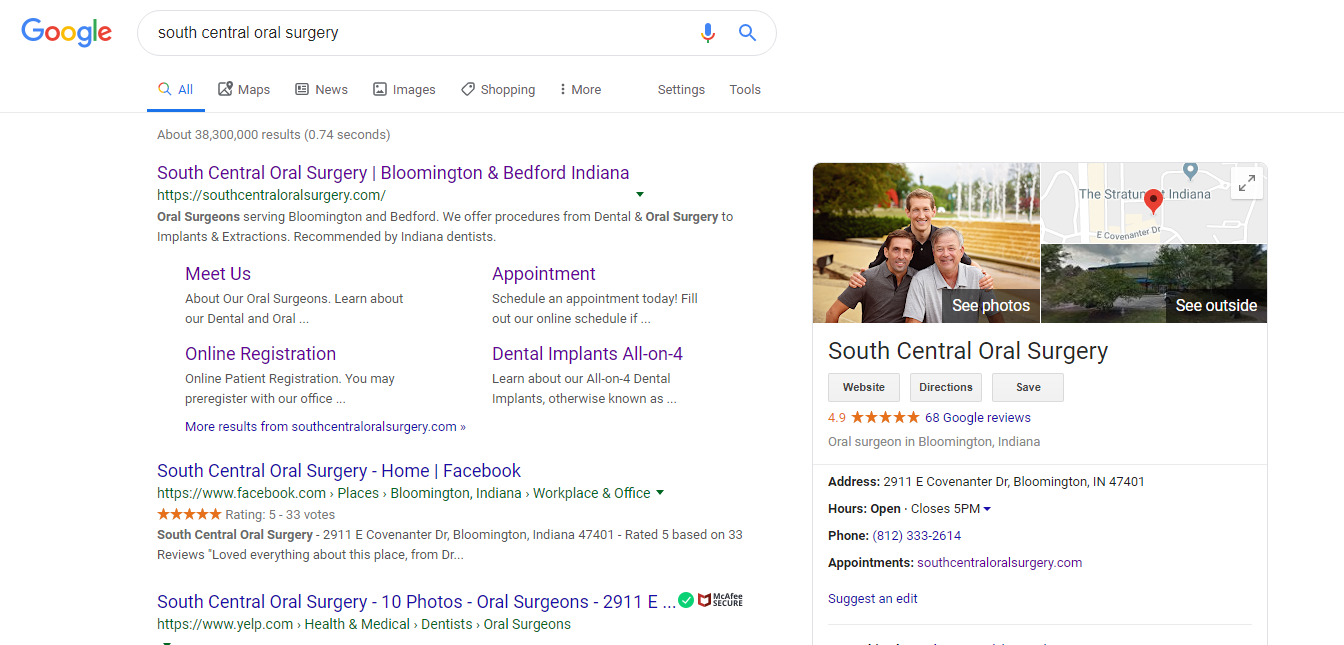
Task: Expand the map with the fullscreen arrows icon
Action: (1247, 184)
